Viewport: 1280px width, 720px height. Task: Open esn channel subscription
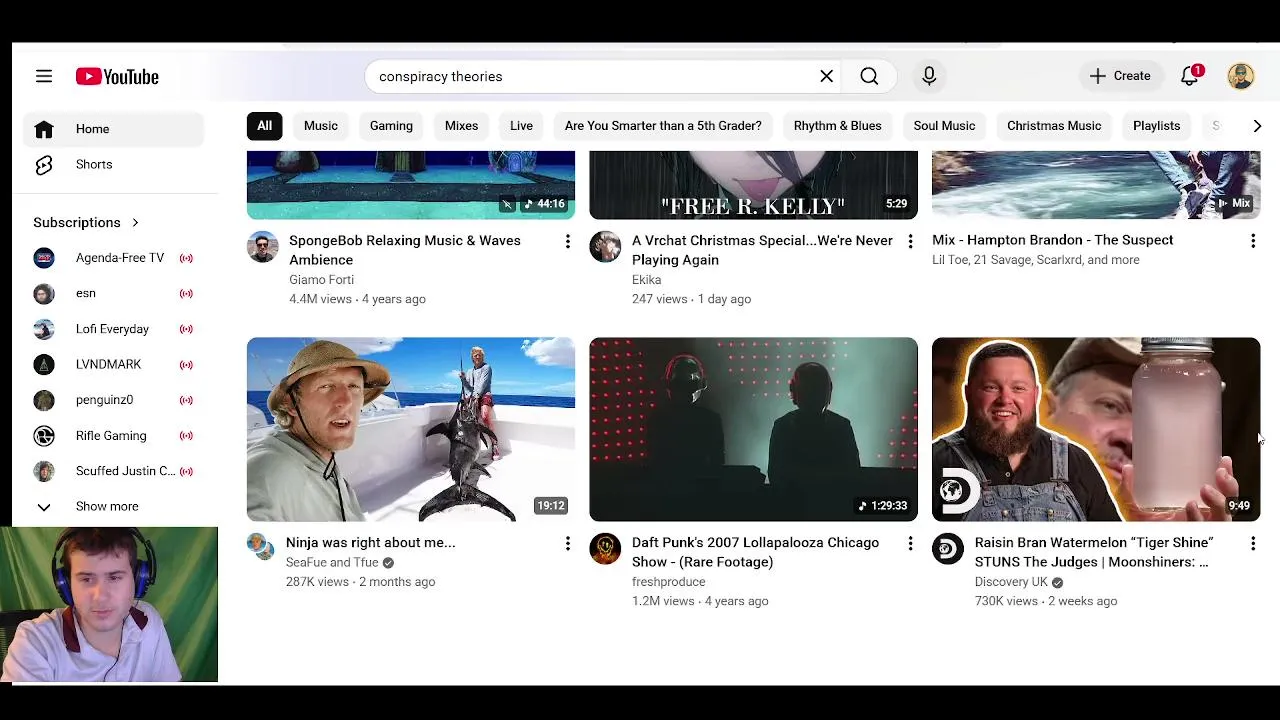point(113,293)
